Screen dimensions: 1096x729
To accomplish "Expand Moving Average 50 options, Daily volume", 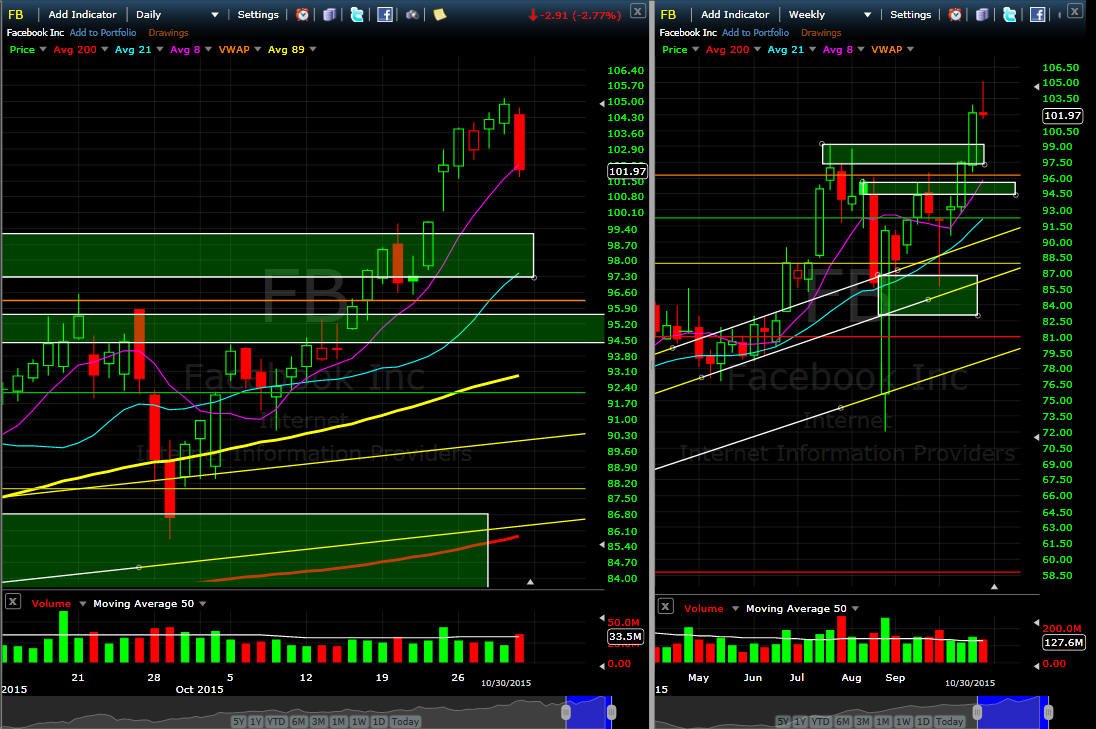I will click(x=203, y=604).
